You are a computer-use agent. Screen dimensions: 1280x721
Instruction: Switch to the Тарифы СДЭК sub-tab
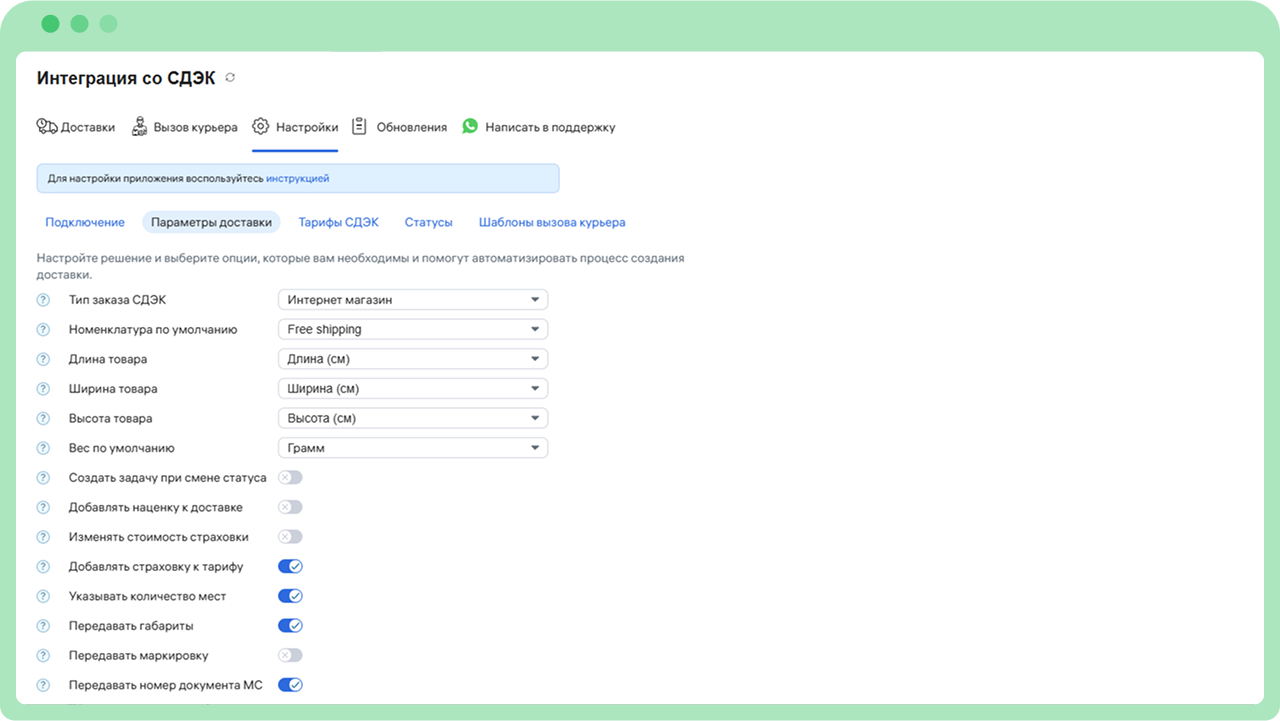(x=339, y=222)
